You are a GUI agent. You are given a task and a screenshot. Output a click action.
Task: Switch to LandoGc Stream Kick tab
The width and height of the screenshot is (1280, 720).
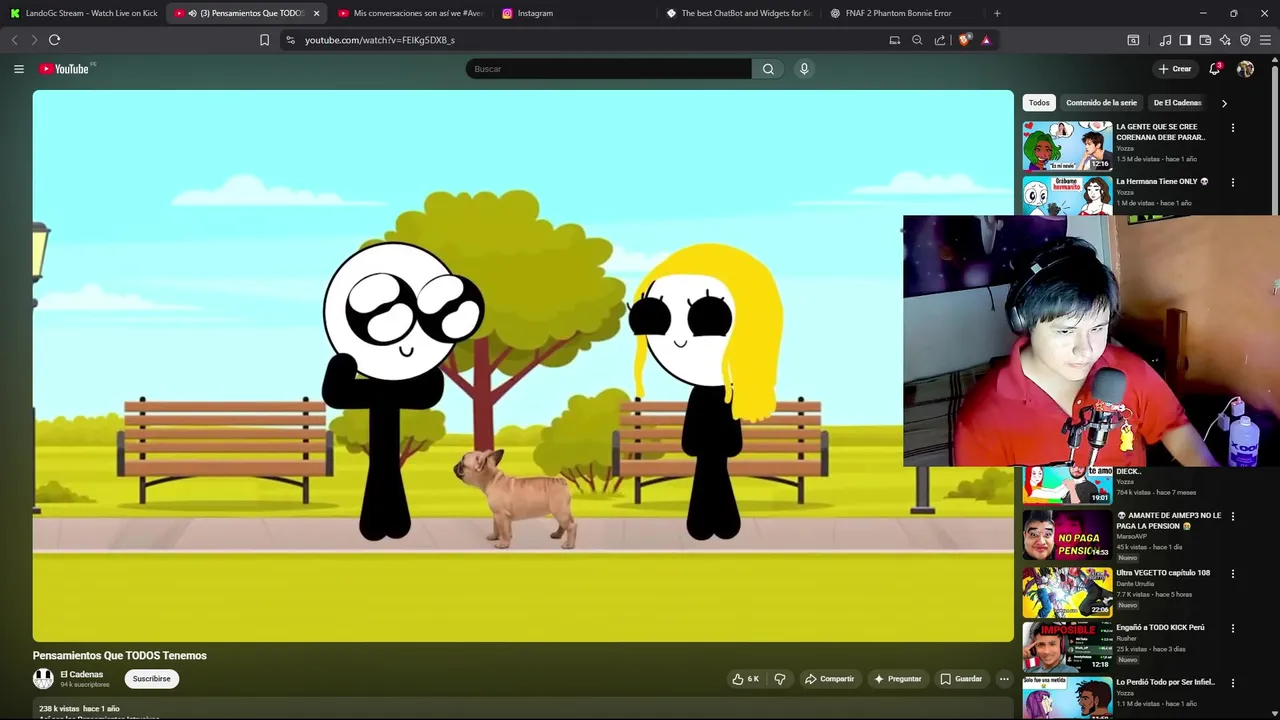click(84, 13)
